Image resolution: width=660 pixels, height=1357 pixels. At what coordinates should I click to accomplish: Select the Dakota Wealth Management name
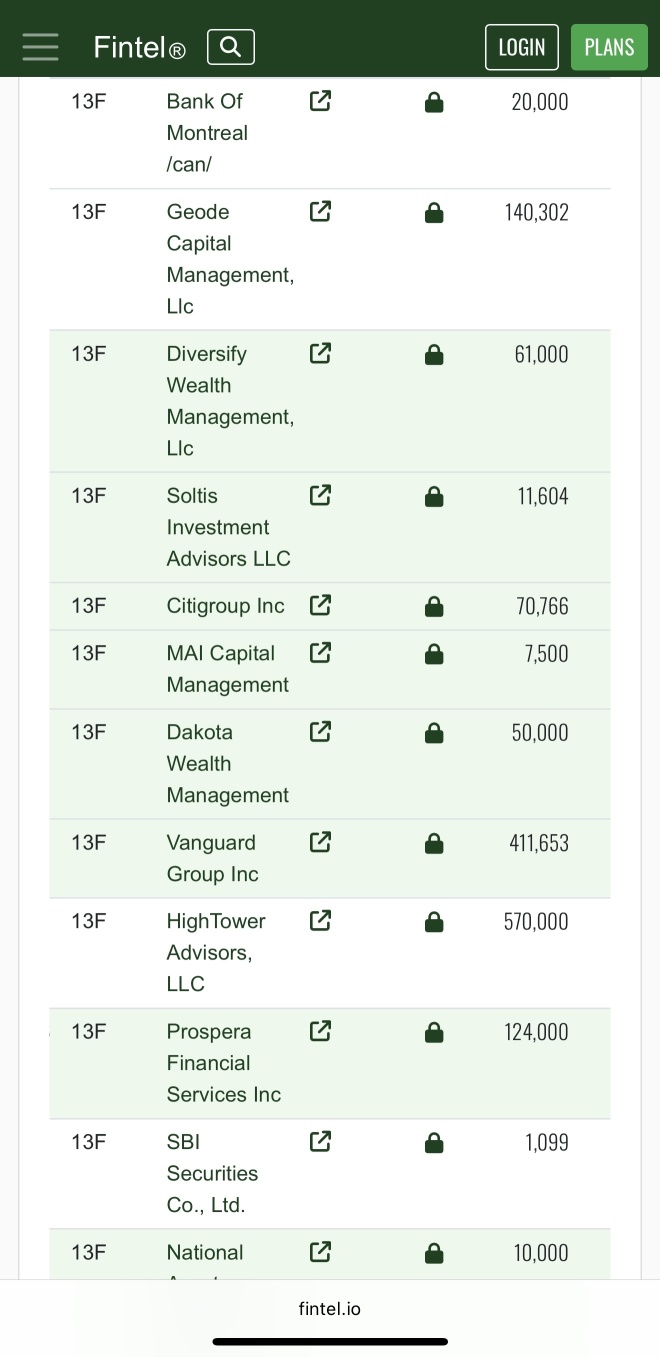[x=227, y=763]
